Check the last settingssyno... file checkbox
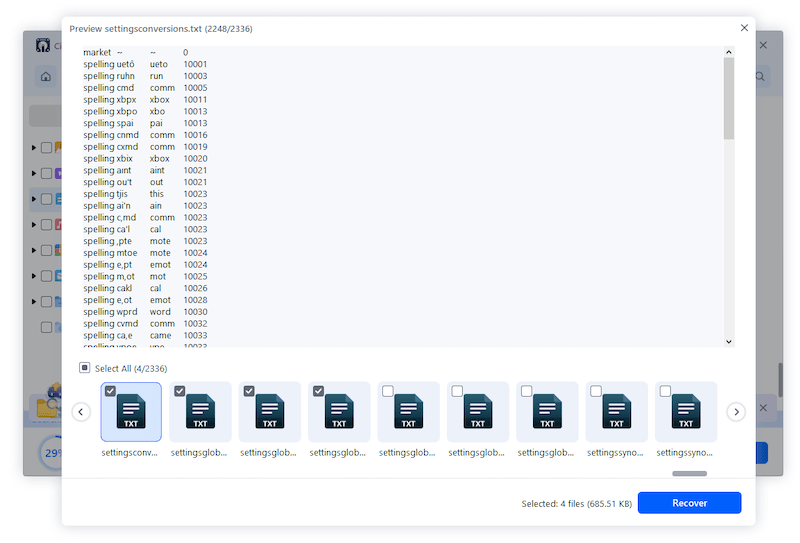 point(665,391)
